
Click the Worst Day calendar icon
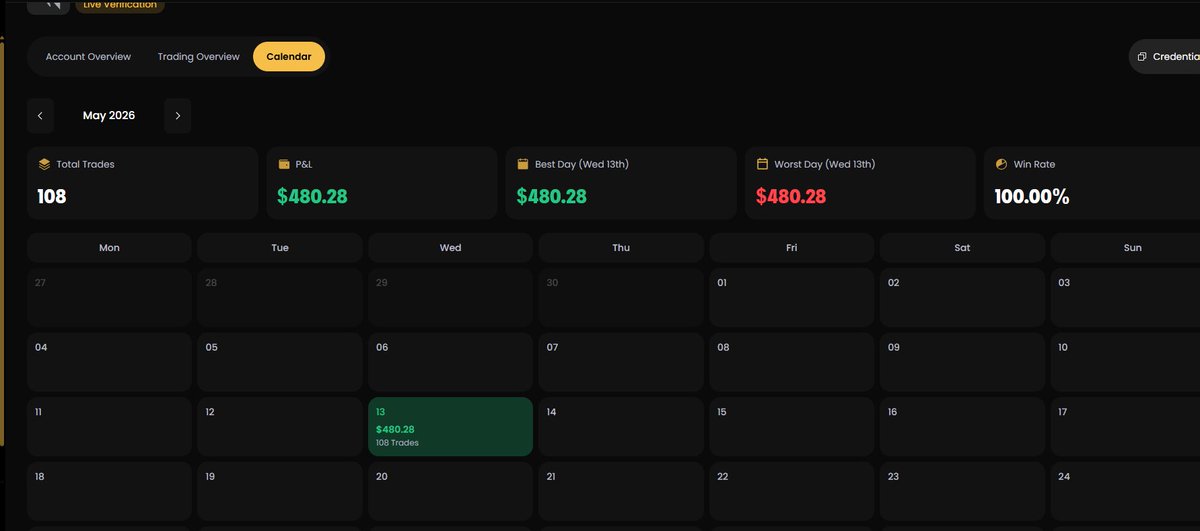[762, 164]
